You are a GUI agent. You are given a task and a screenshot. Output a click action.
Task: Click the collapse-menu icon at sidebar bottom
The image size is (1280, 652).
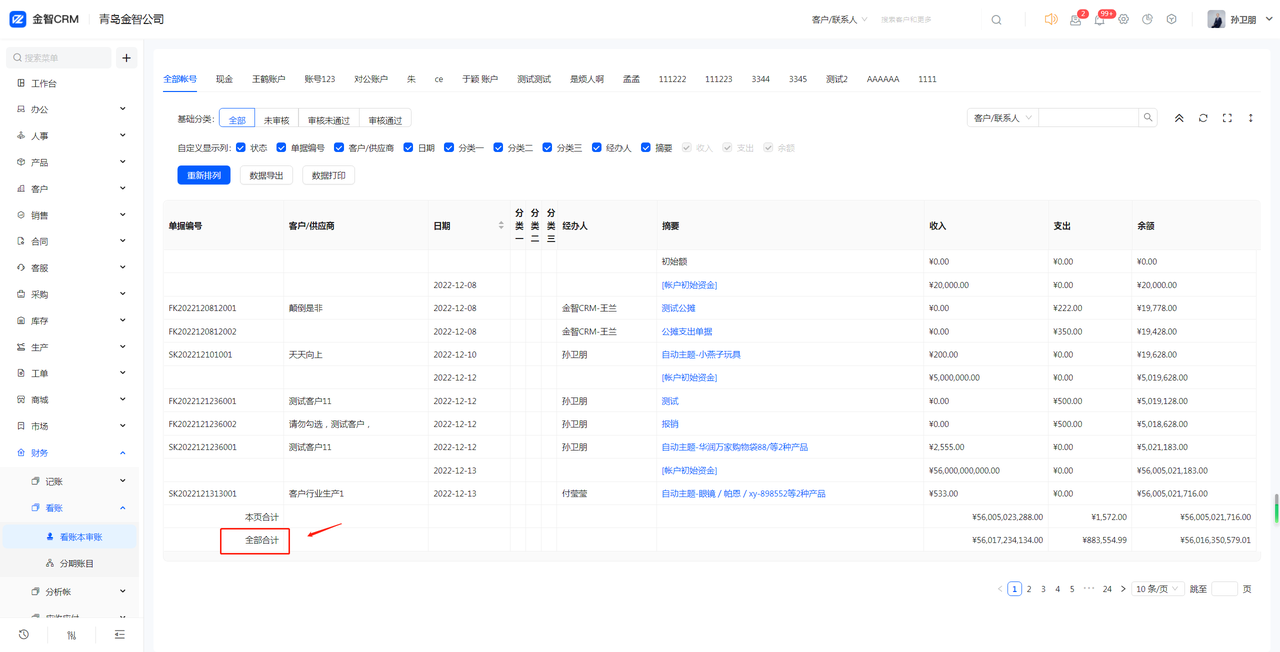(x=120, y=634)
